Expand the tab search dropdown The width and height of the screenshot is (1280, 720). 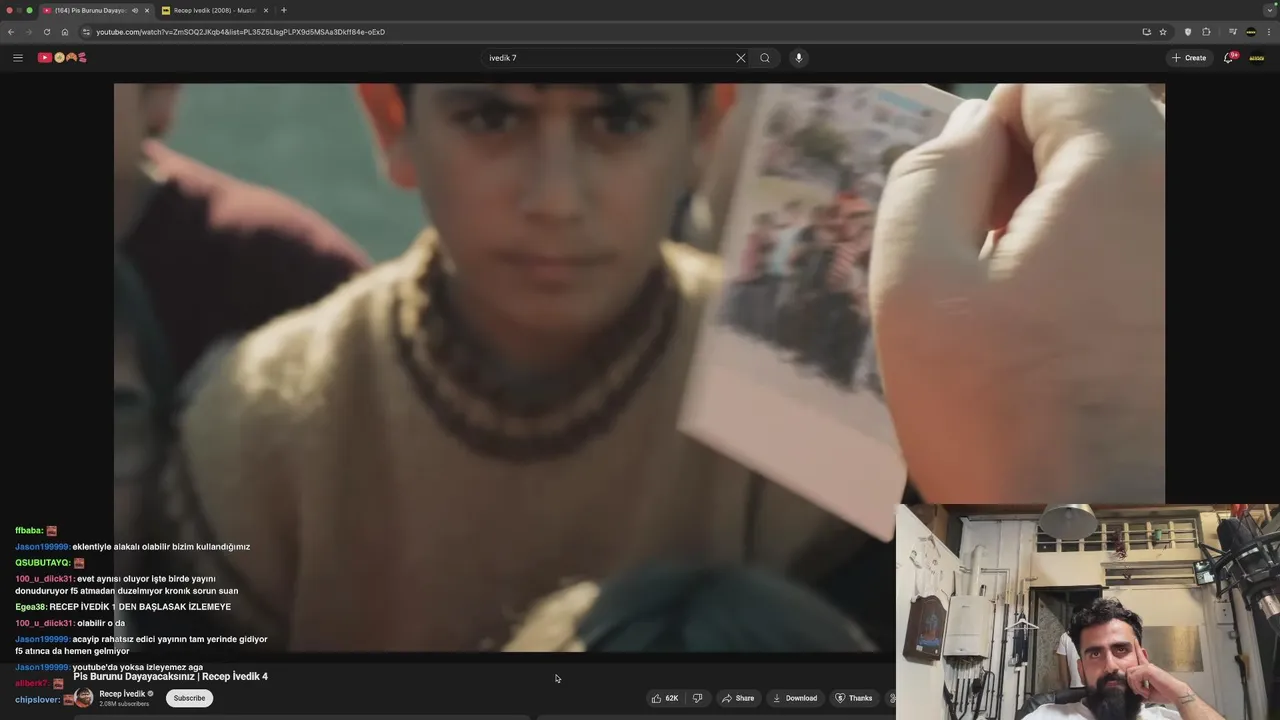tap(1268, 10)
